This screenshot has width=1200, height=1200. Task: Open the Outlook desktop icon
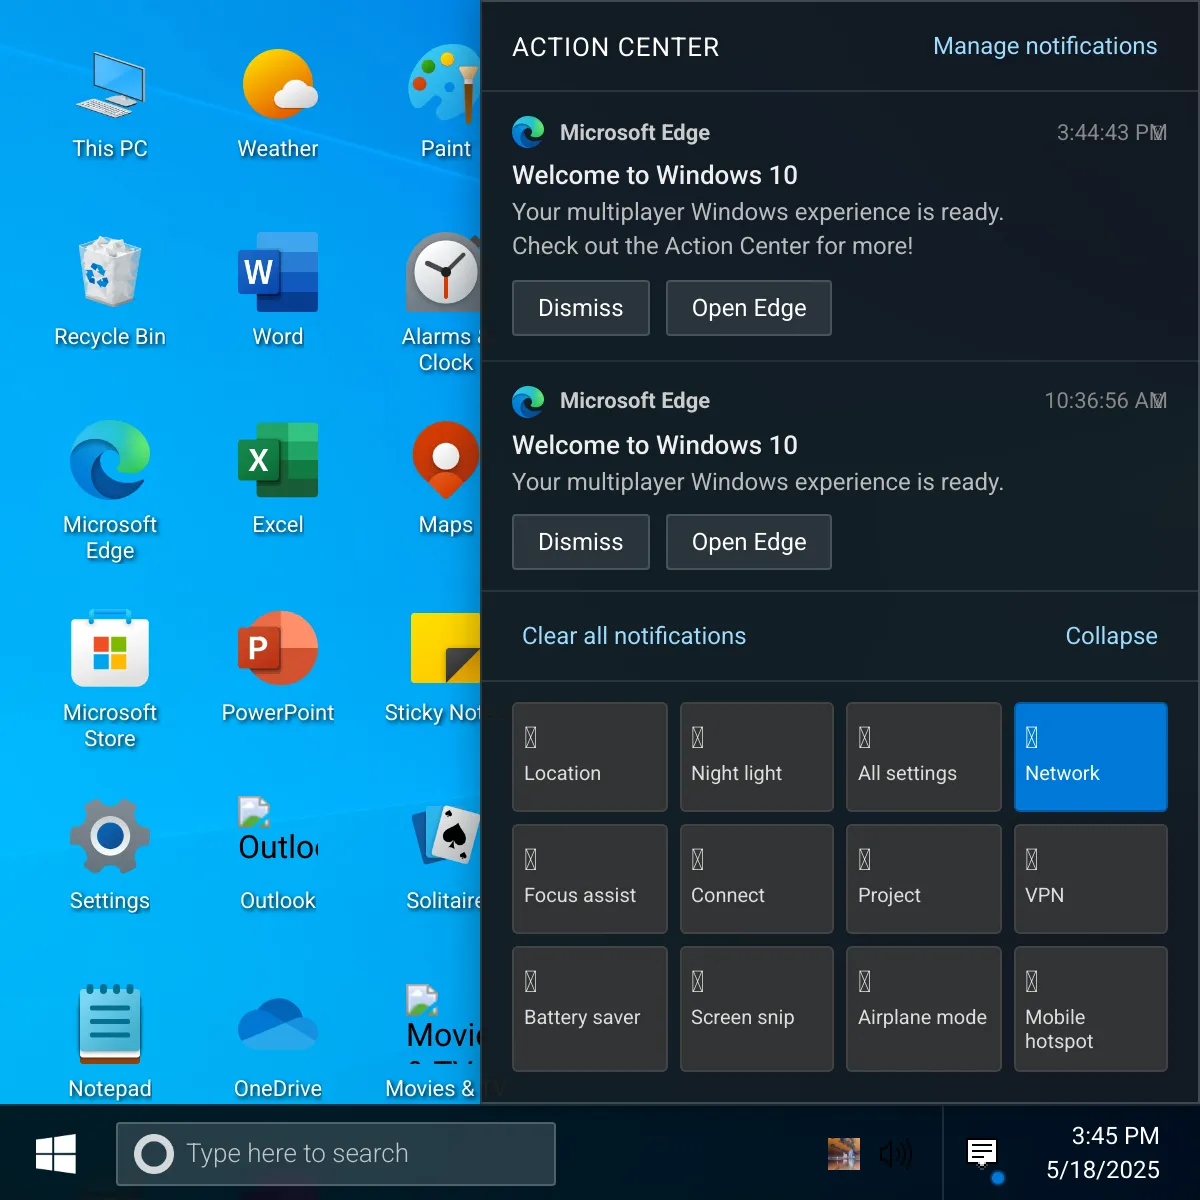[x=278, y=856]
